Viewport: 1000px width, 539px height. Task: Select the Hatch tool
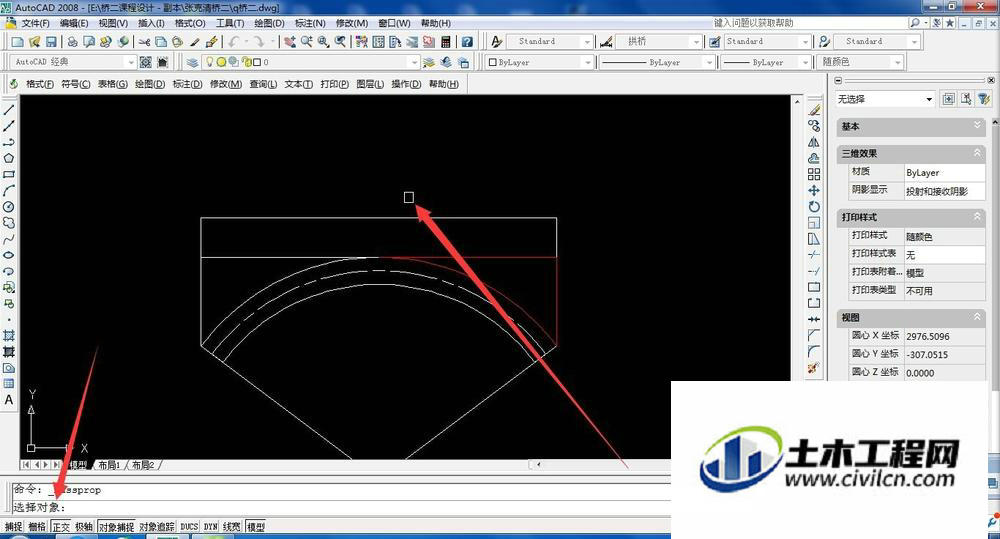click(9, 336)
